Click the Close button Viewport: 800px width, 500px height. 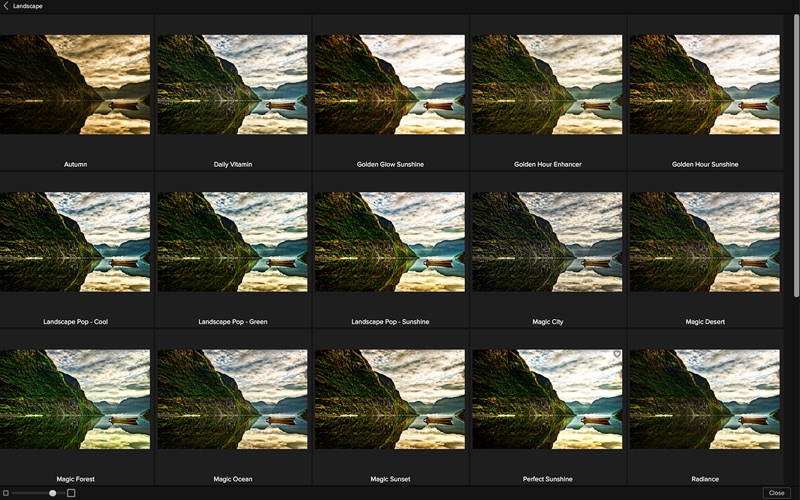pyautogui.click(x=776, y=493)
